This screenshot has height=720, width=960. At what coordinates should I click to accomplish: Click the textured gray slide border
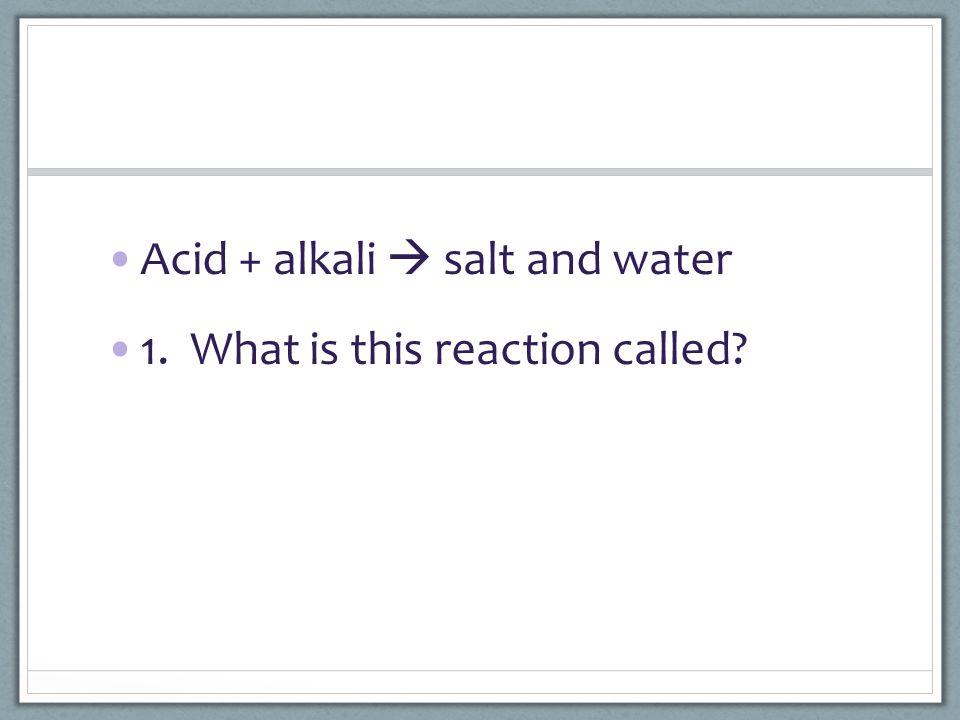[x=9, y=360]
